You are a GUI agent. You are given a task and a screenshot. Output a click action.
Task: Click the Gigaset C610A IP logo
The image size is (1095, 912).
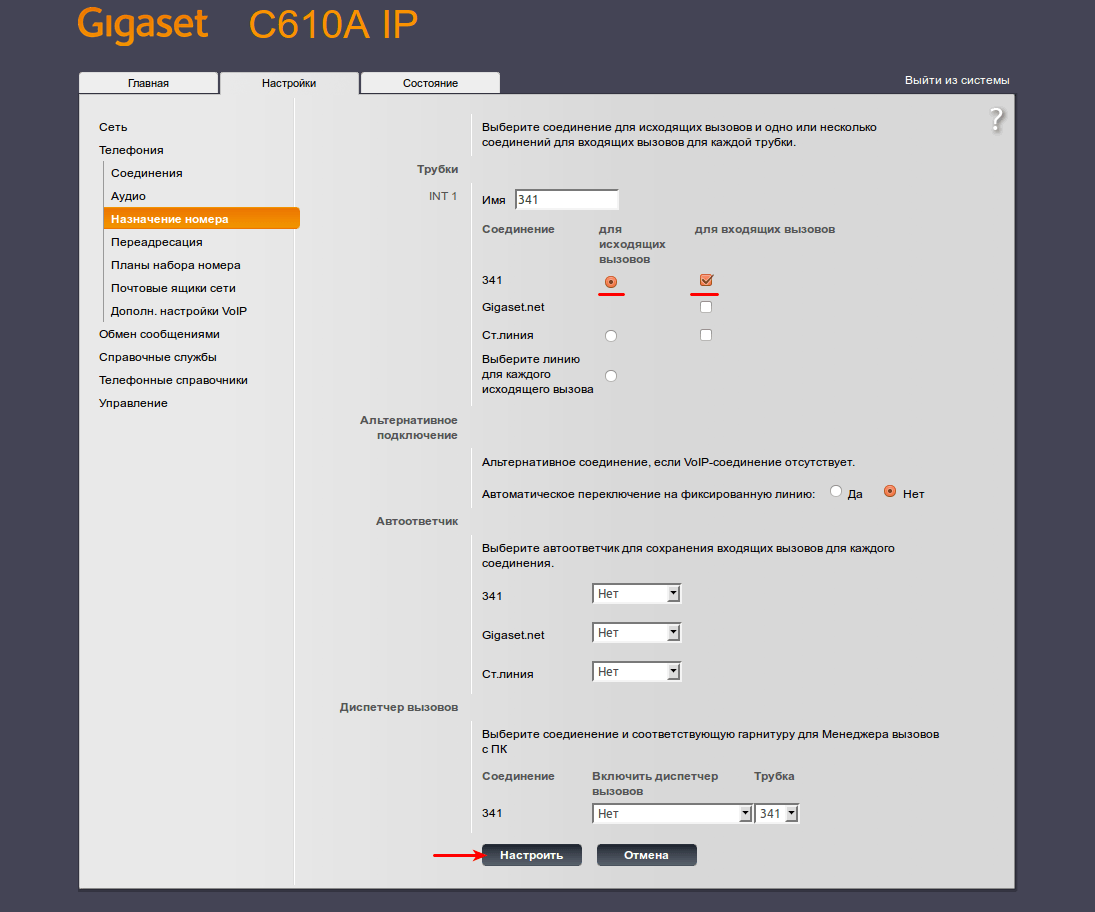click(247, 24)
